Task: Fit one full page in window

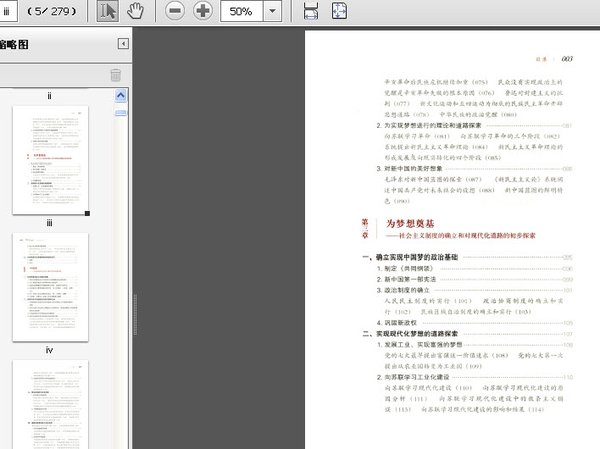Action: point(339,11)
